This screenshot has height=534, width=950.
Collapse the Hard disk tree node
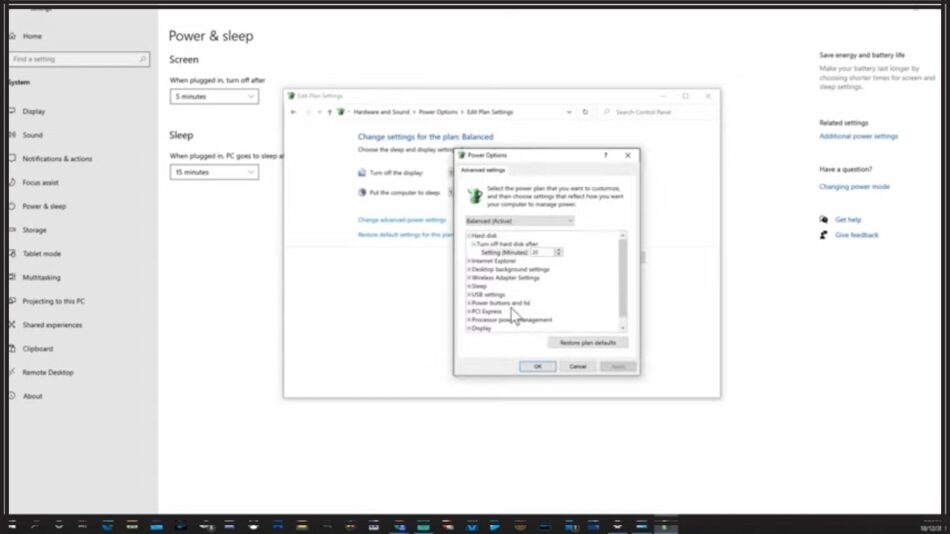(469, 235)
